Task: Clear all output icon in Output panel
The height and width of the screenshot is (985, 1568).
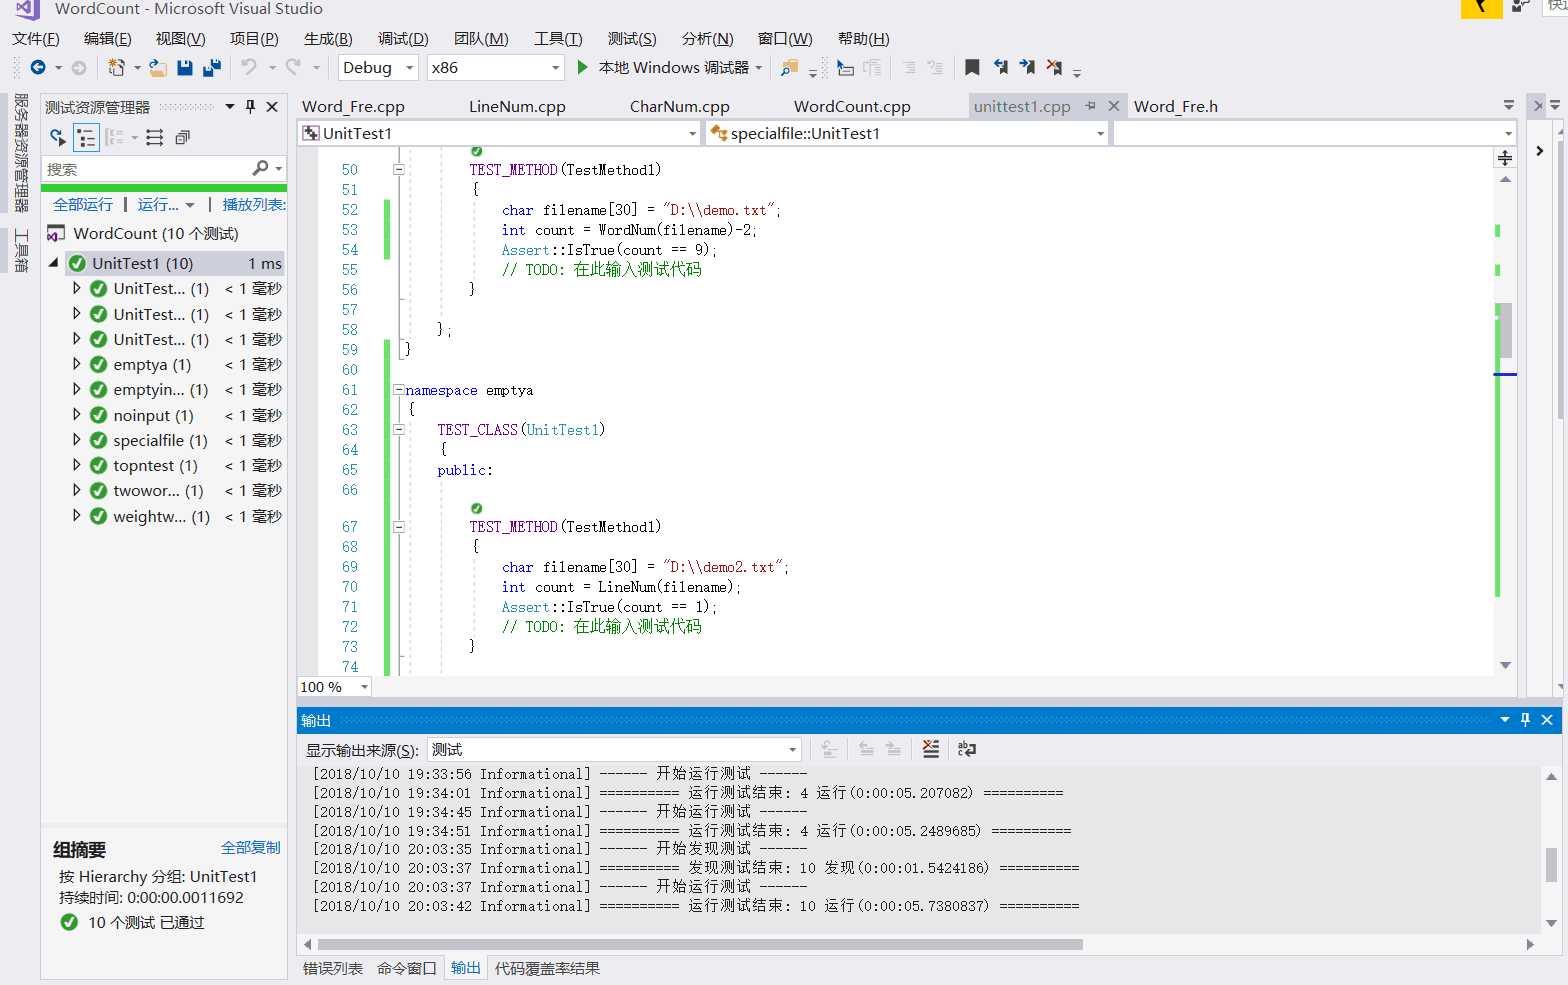Action: [x=931, y=749]
